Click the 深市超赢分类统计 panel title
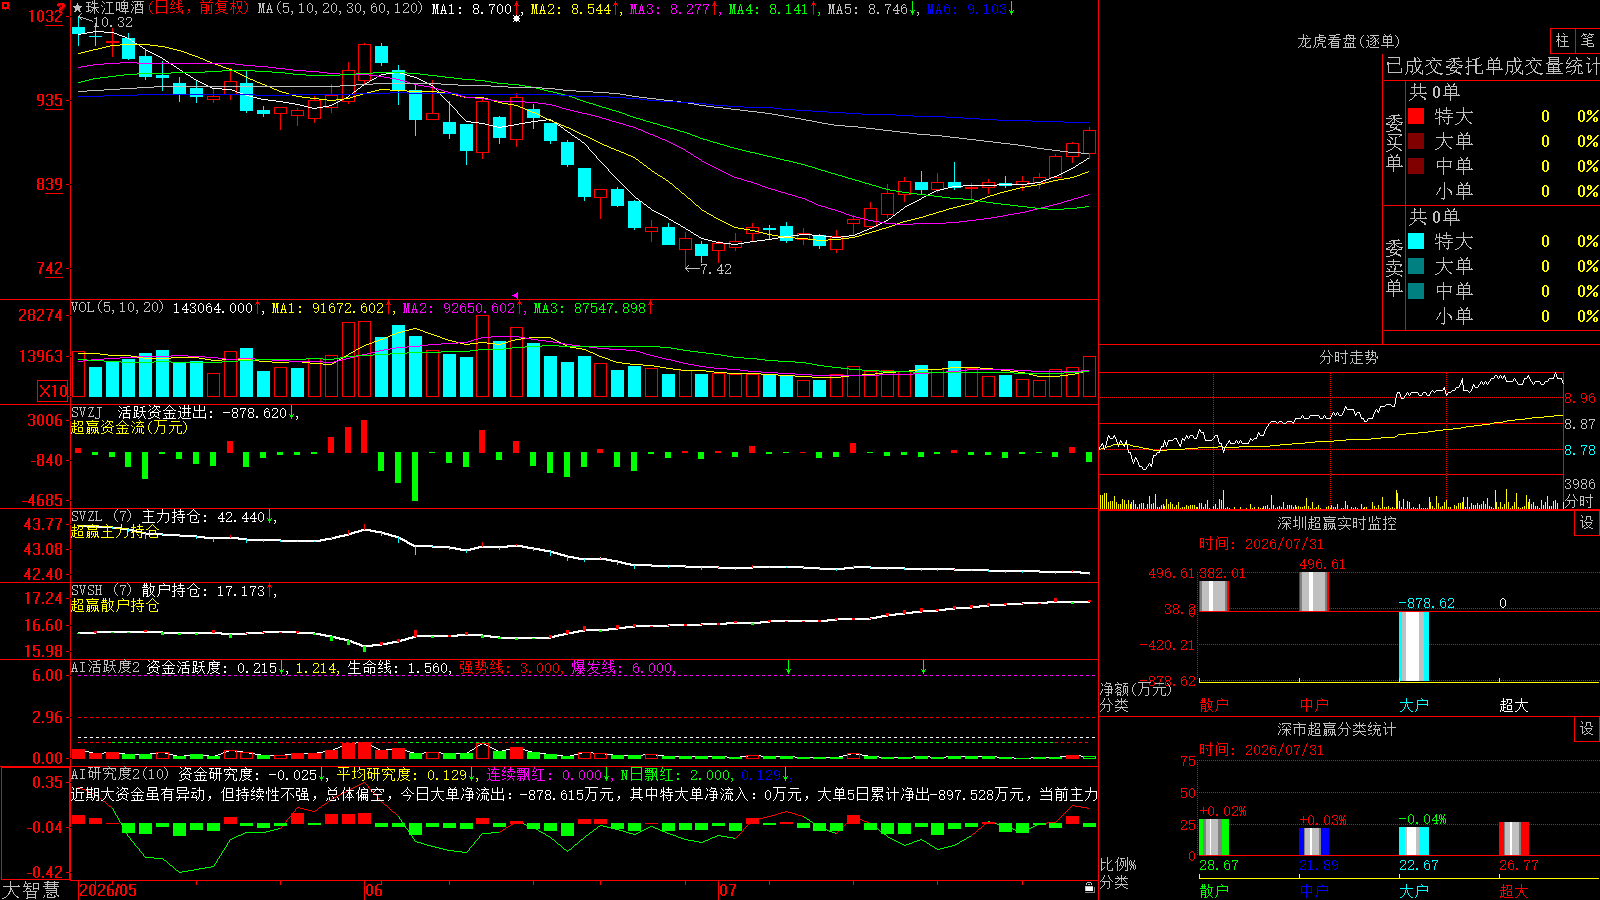The height and width of the screenshot is (900, 1600). tap(1336, 729)
